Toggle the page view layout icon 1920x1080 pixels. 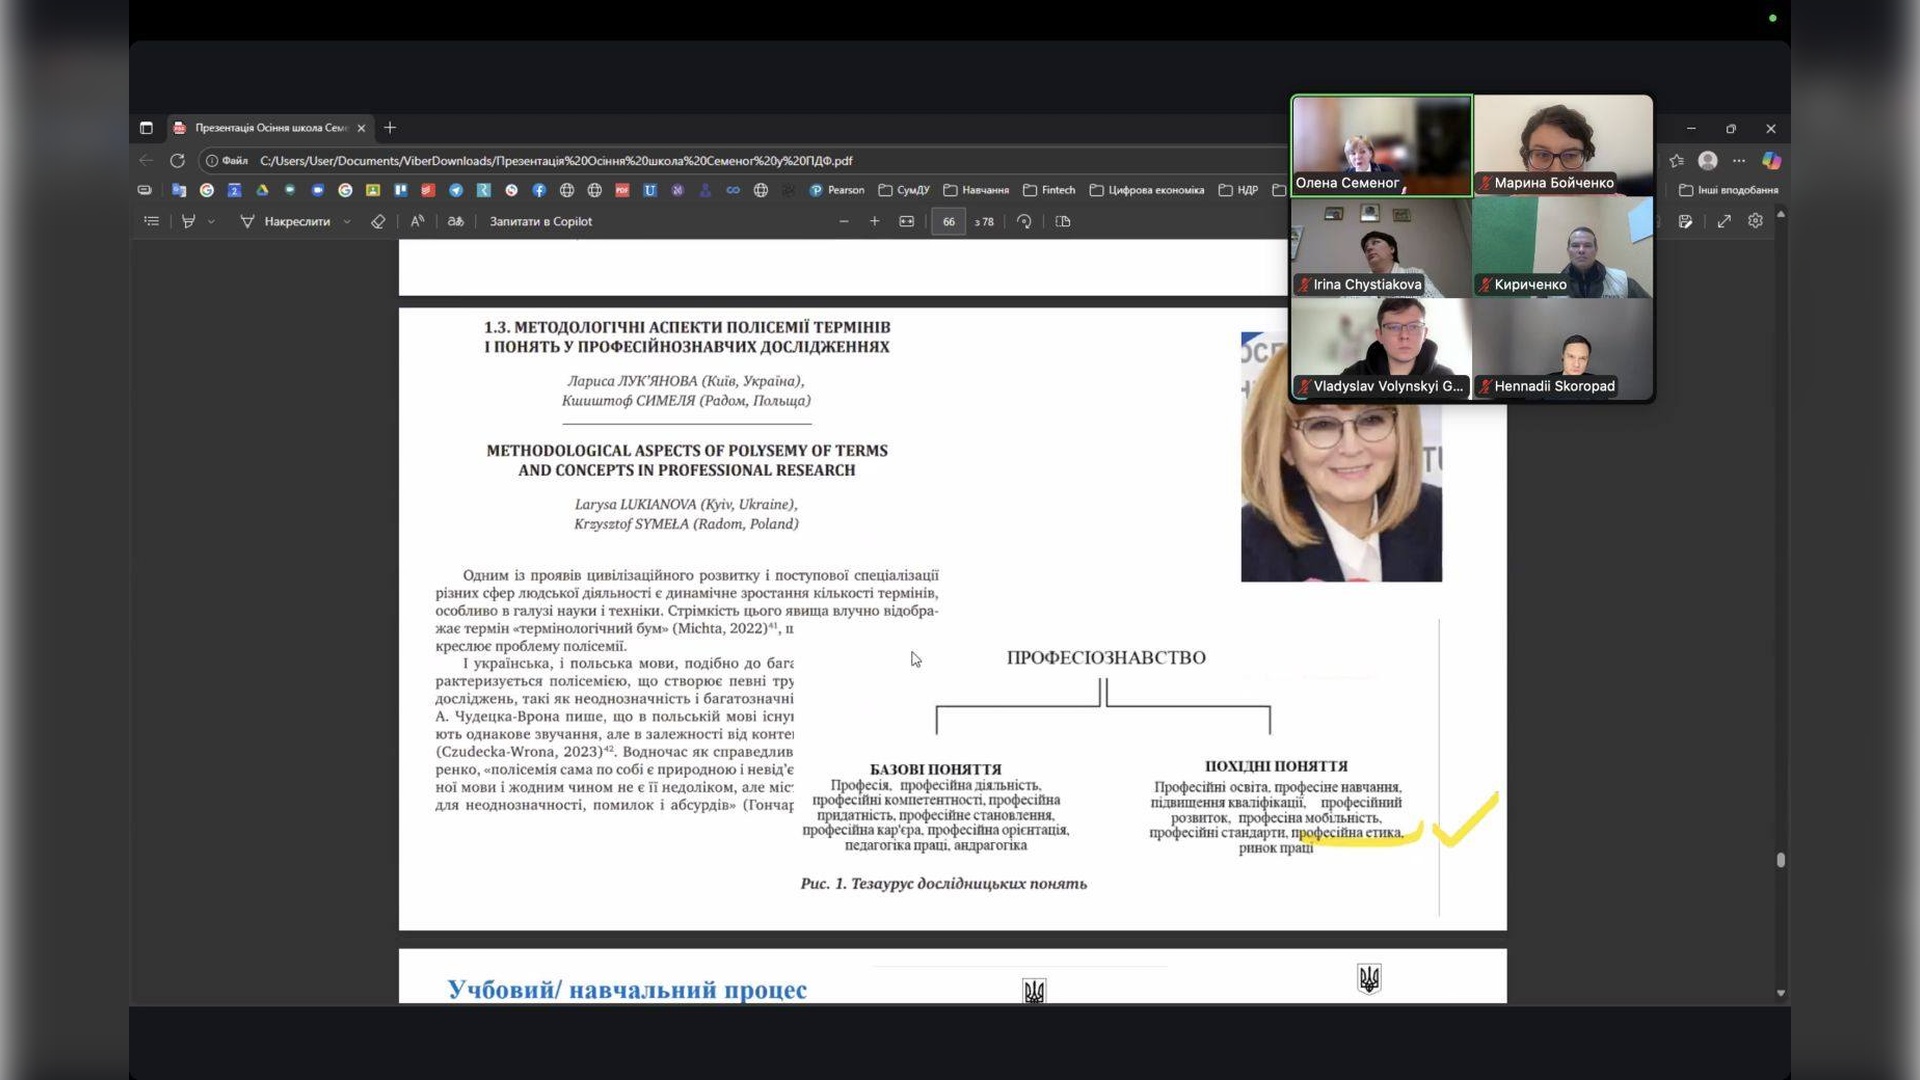point(1063,222)
